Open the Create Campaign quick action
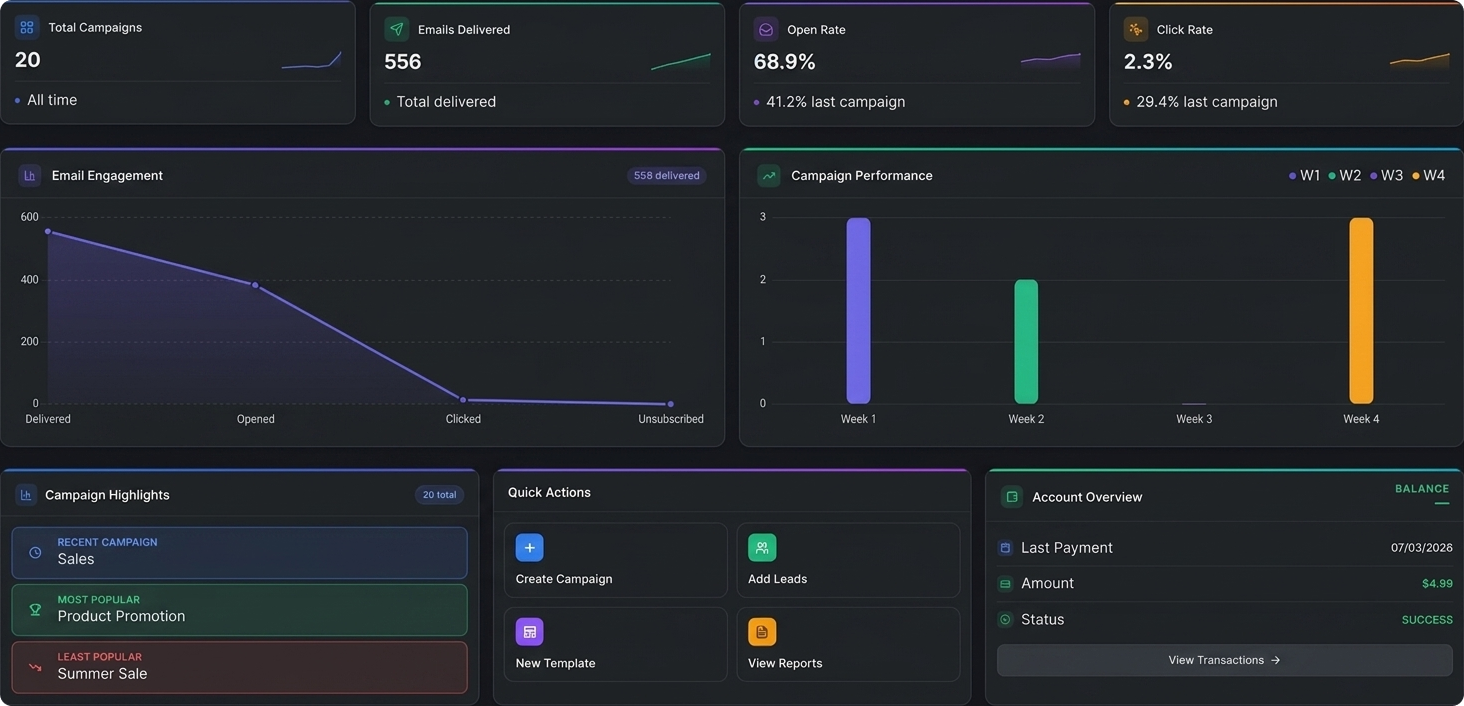The height and width of the screenshot is (706, 1464). [x=616, y=561]
